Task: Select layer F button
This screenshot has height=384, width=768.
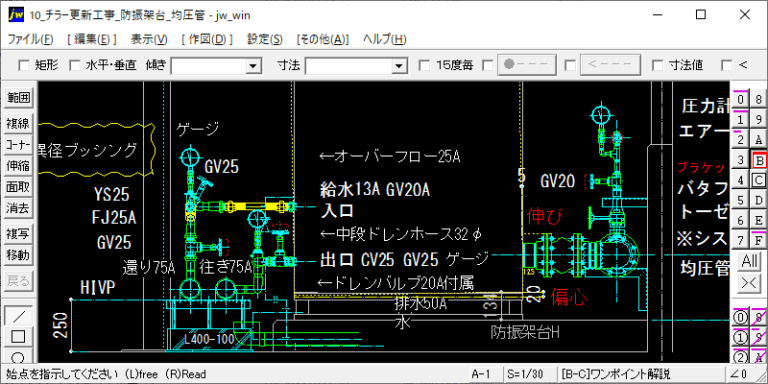Action: tap(758, 240)
